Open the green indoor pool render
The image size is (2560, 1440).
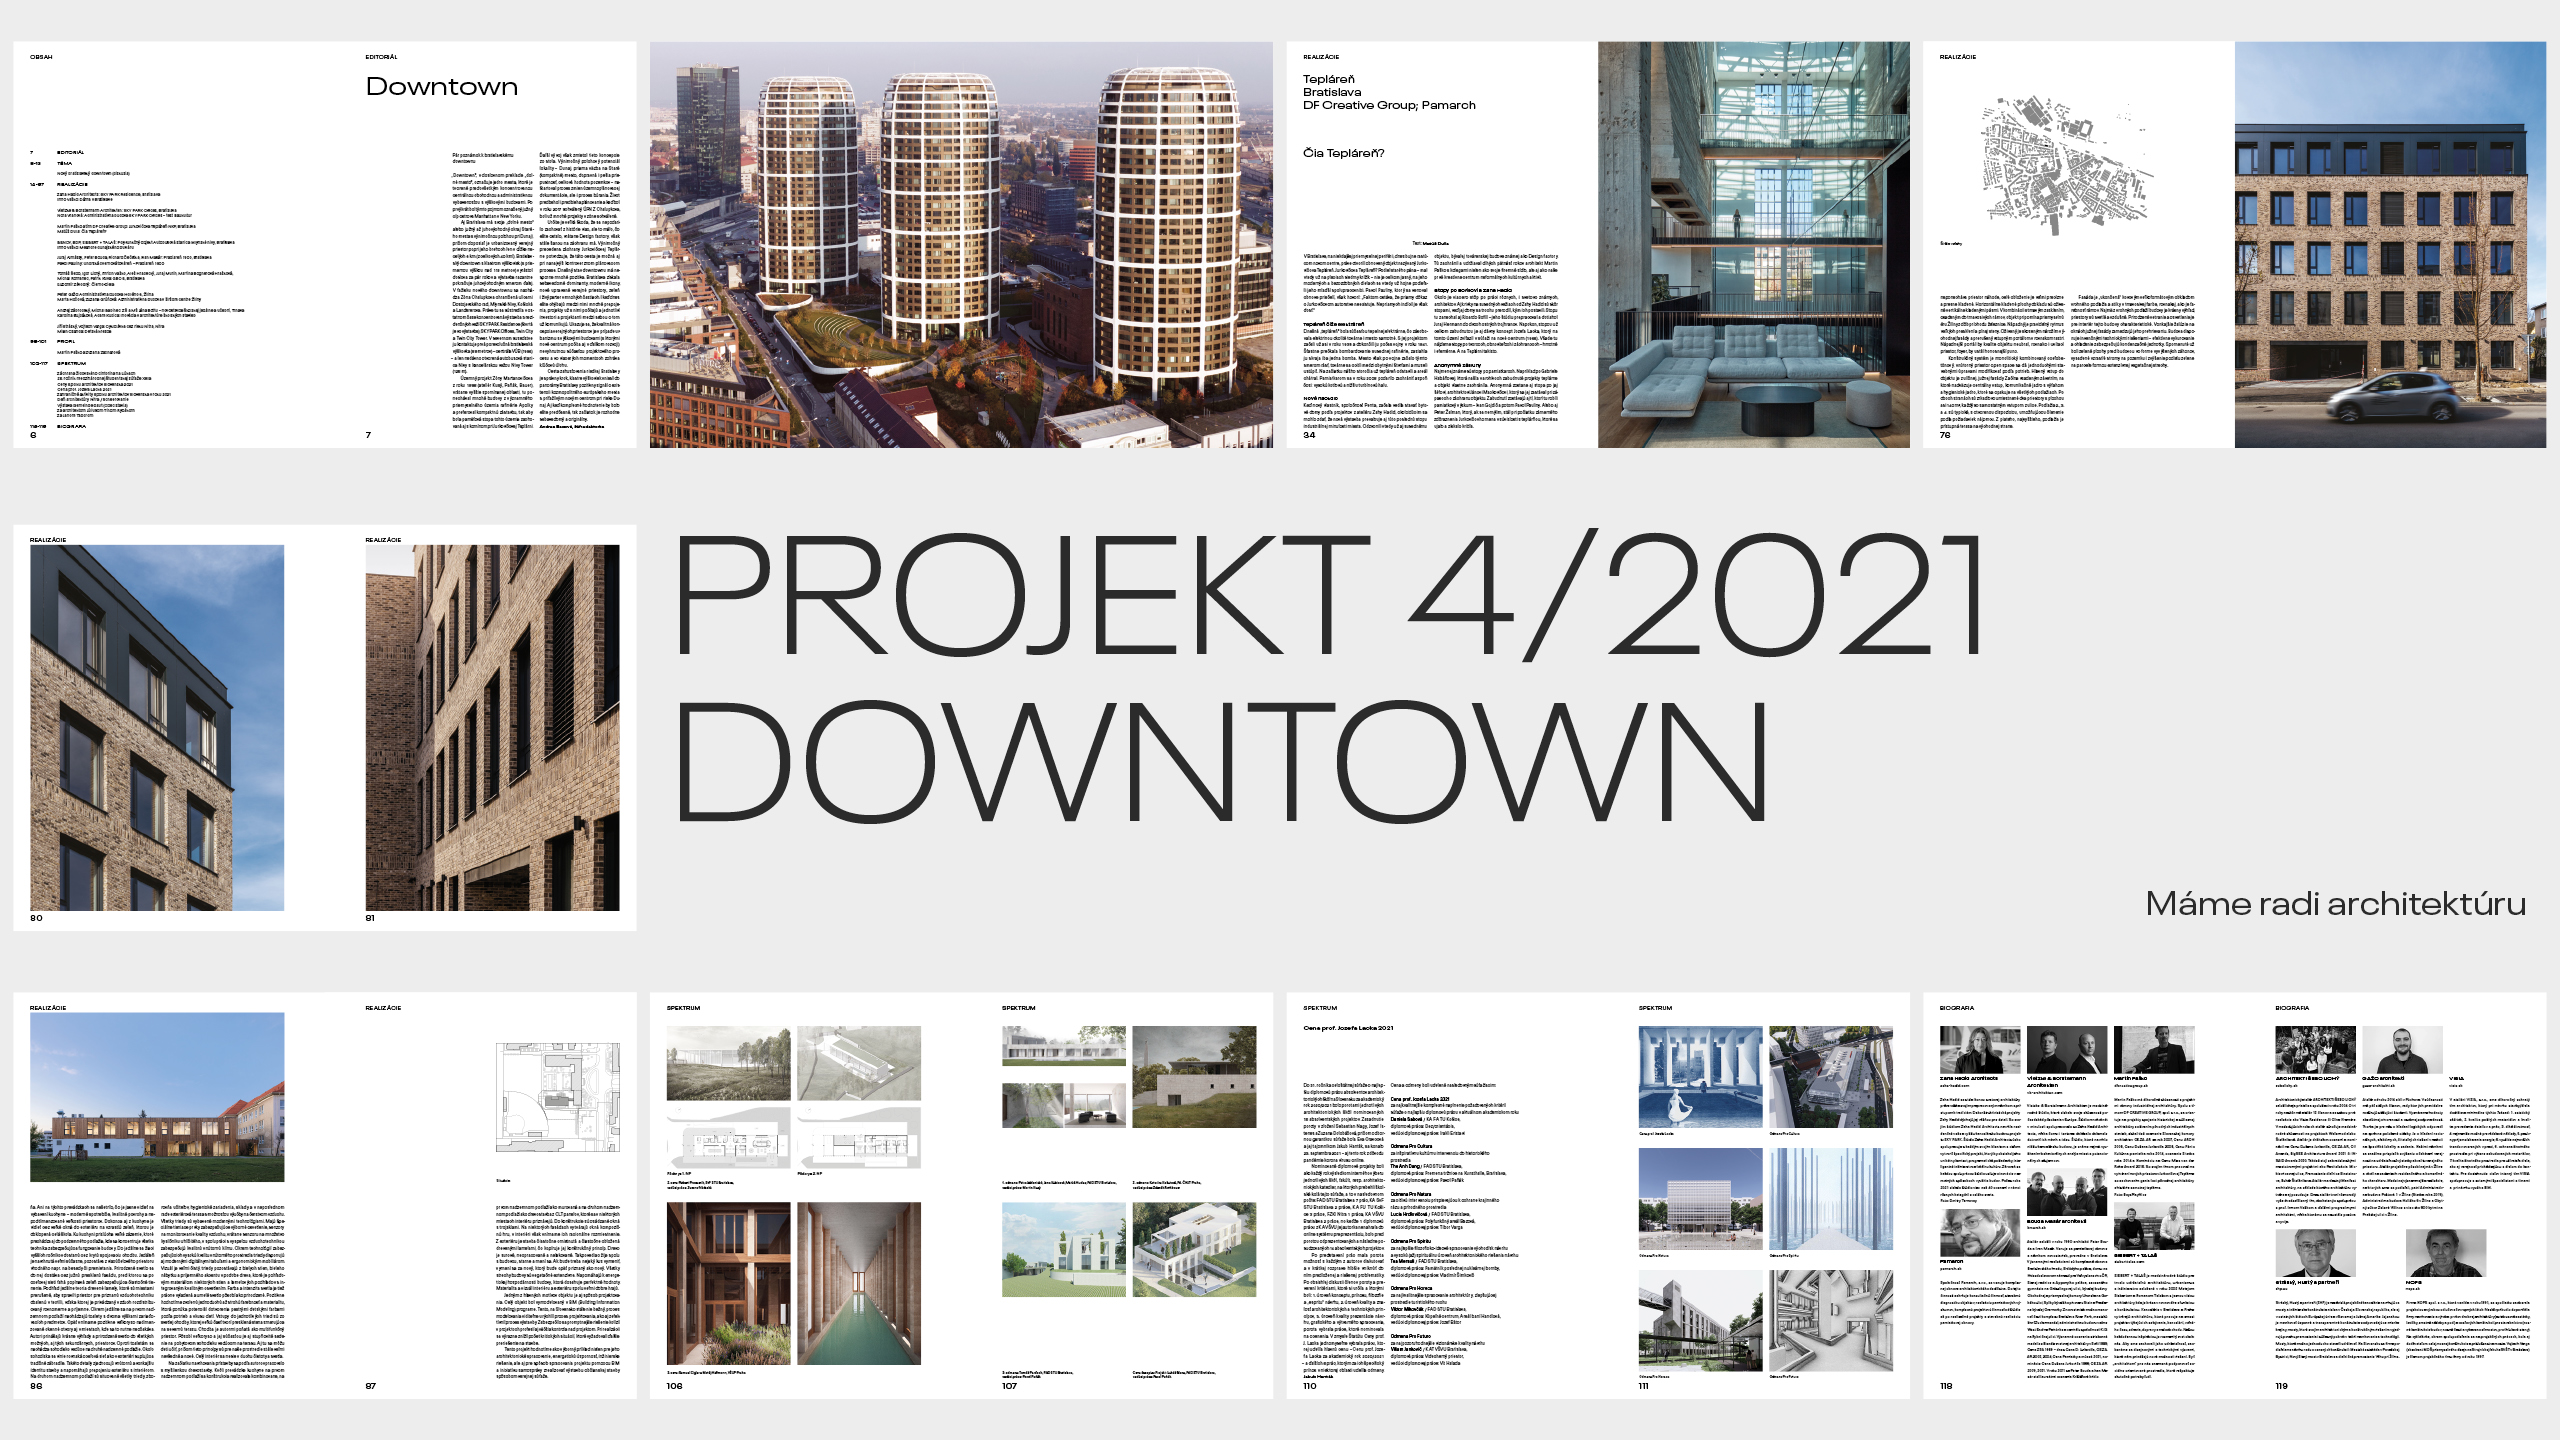coord(861,1283)
